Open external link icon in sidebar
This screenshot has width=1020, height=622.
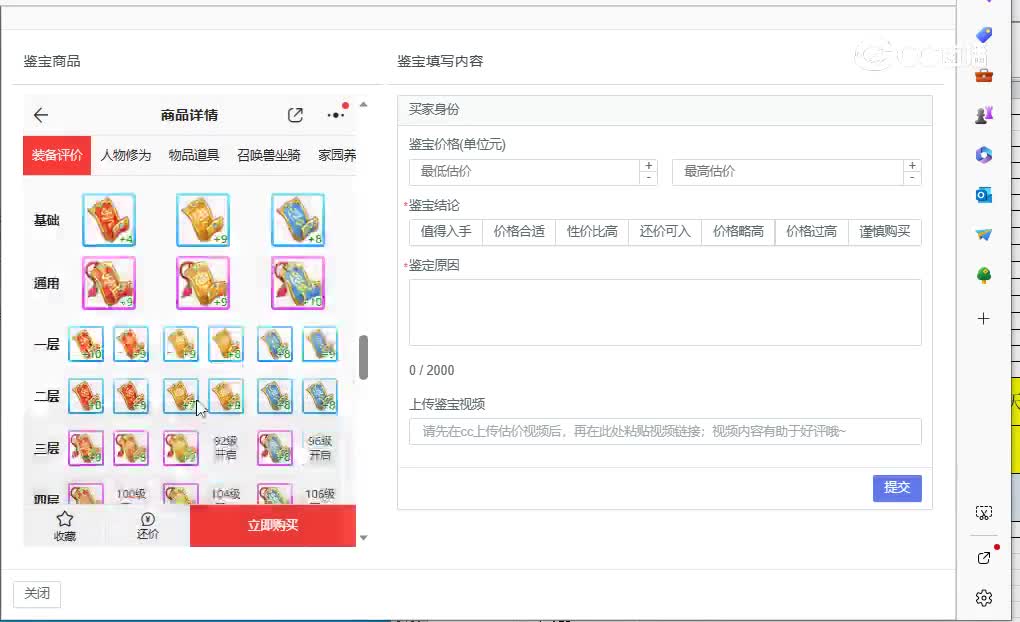984,558
